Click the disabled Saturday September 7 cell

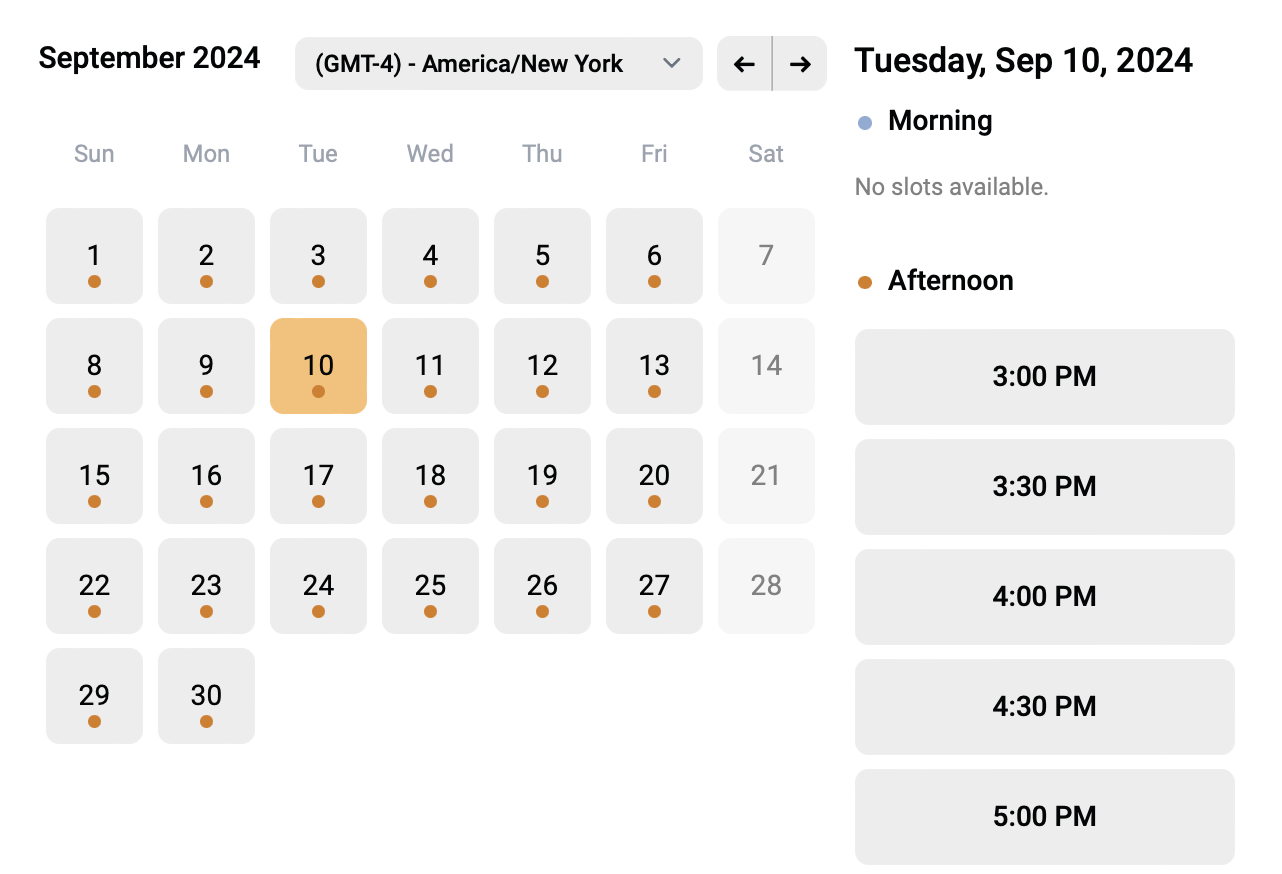point(766,256)
